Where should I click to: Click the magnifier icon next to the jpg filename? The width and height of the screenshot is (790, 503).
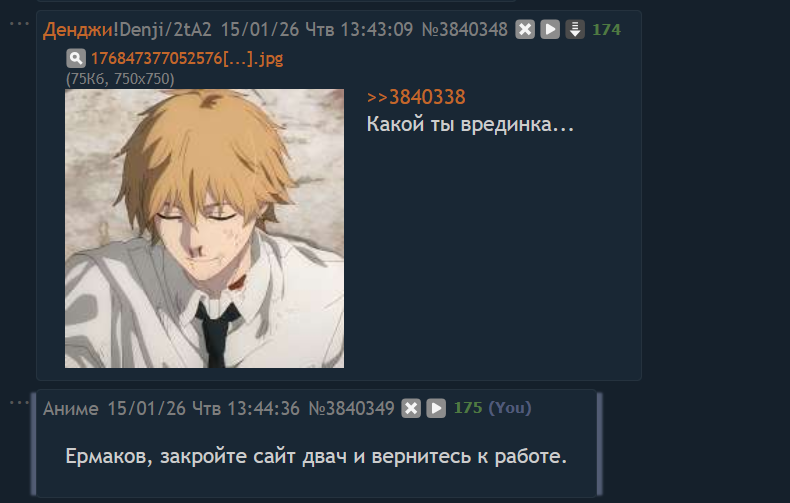point(76,58)
